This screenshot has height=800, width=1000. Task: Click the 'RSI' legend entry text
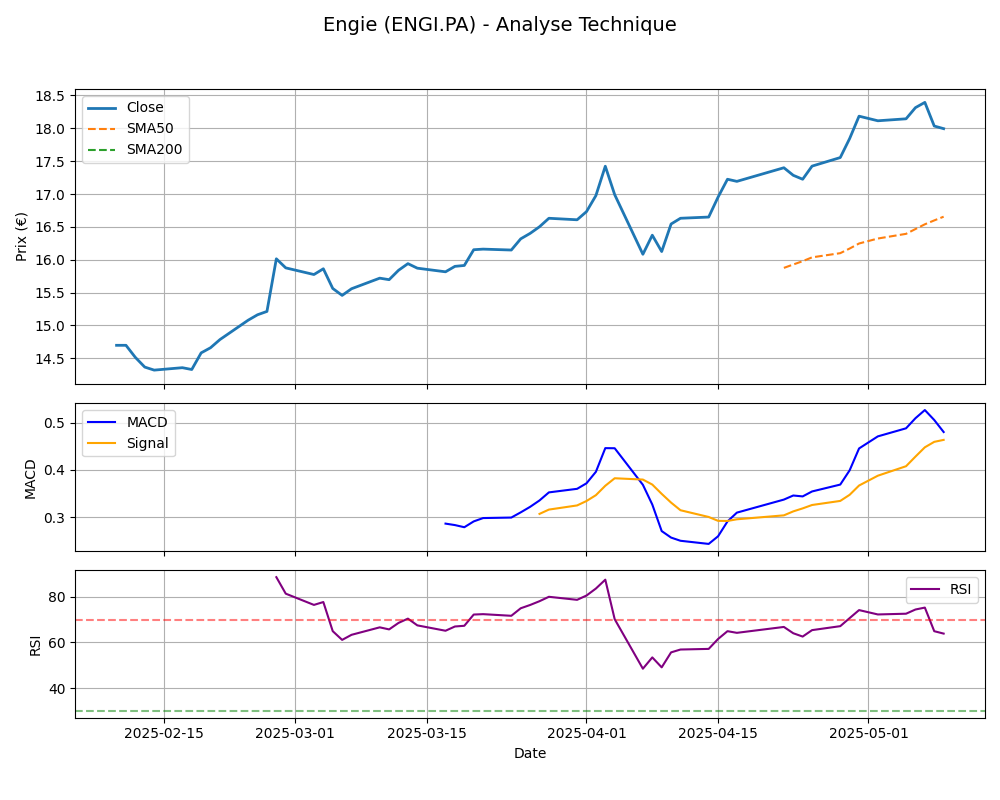(960, 589)
